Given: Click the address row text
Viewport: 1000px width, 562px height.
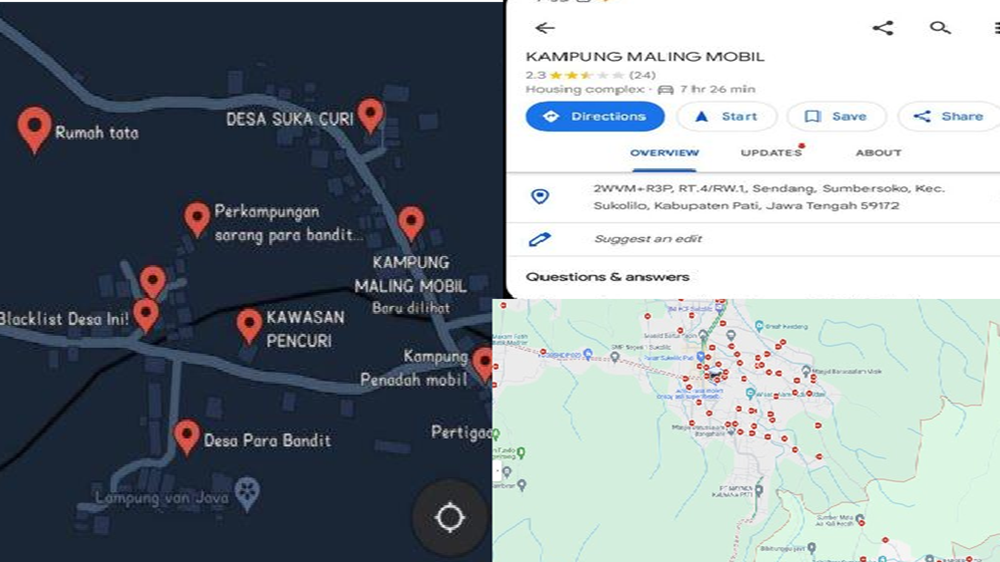Looking at the screenshot, I should tap(768, 197).
